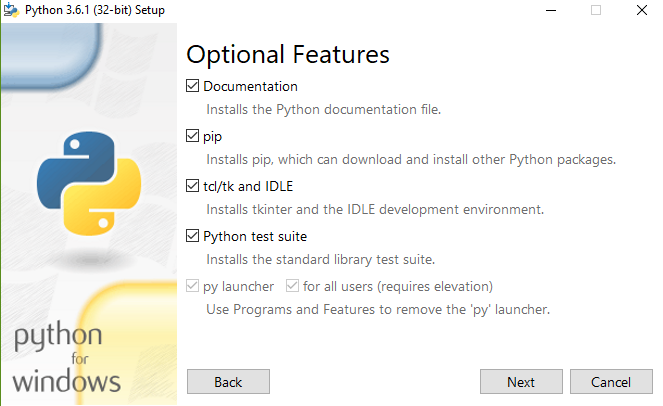663x406 pixels.
Task: Proceed with the Next button
Action: pos(520,382)
